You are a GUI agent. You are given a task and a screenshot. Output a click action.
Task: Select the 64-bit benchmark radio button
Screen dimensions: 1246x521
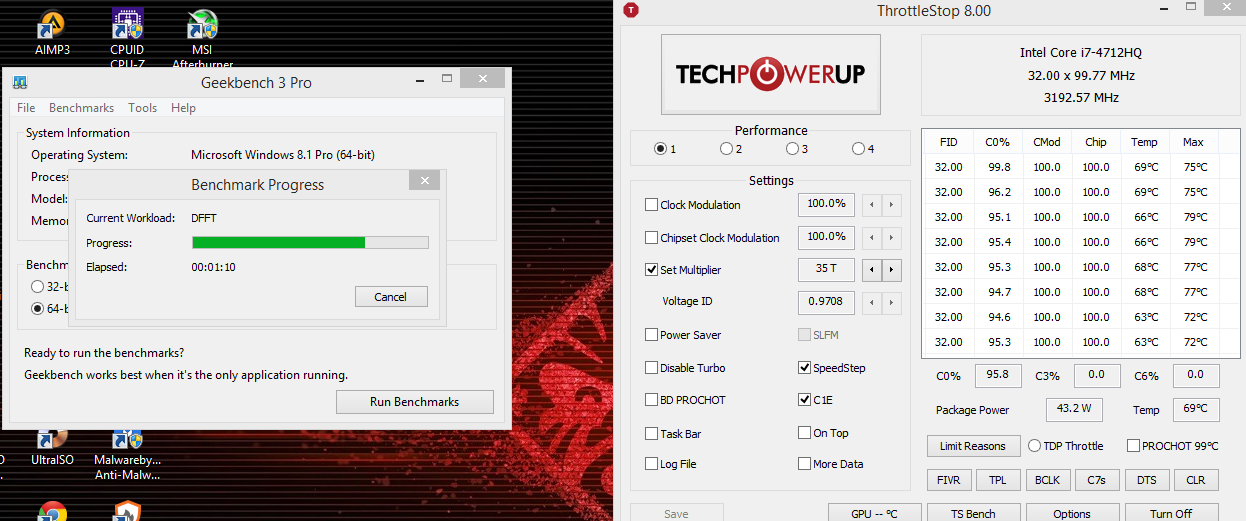coord(38,308)
